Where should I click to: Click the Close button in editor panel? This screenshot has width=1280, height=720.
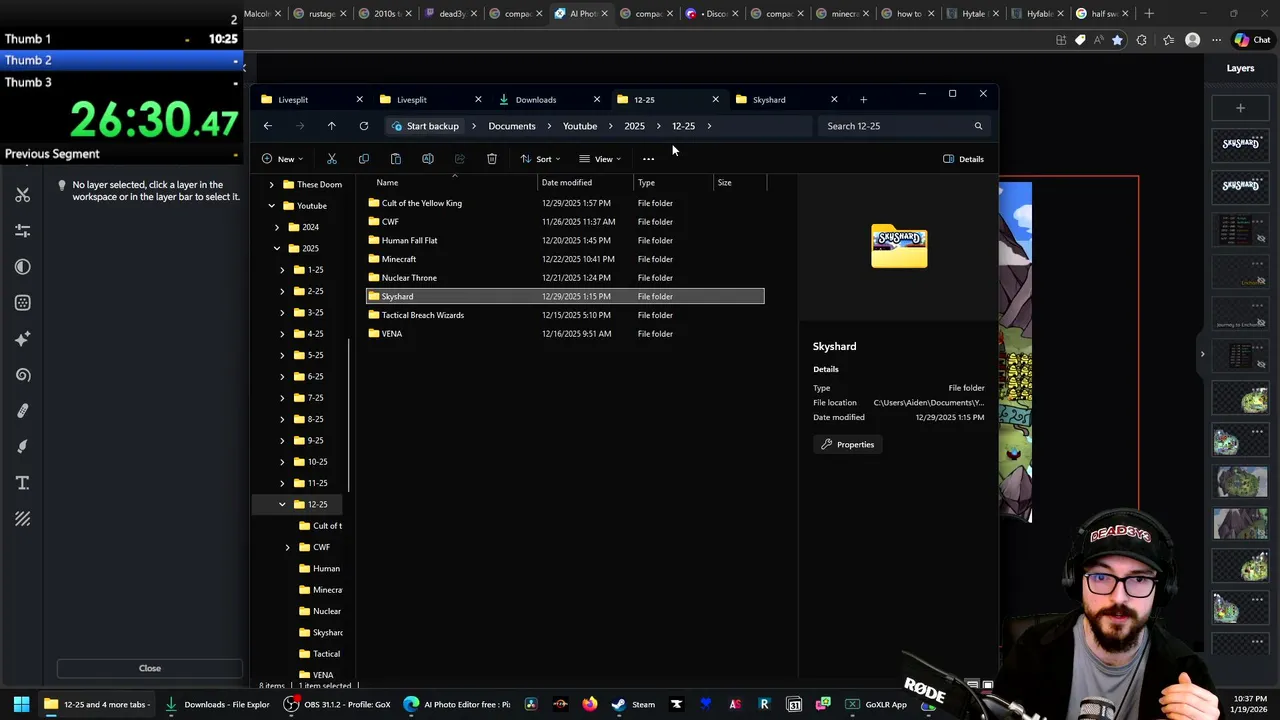150,668
